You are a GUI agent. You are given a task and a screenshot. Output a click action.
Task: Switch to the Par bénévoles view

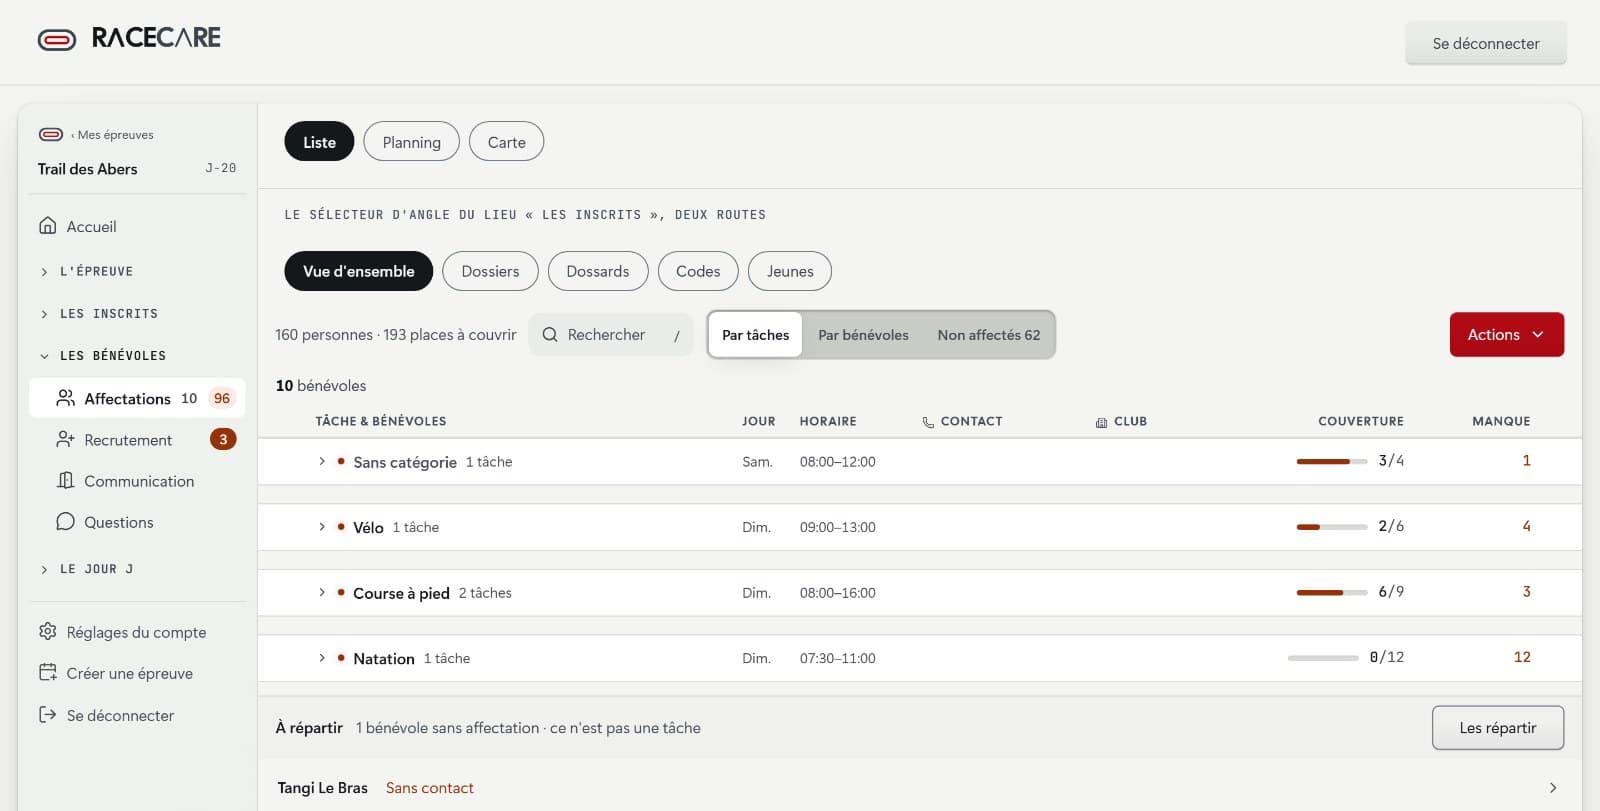(863, 335)
